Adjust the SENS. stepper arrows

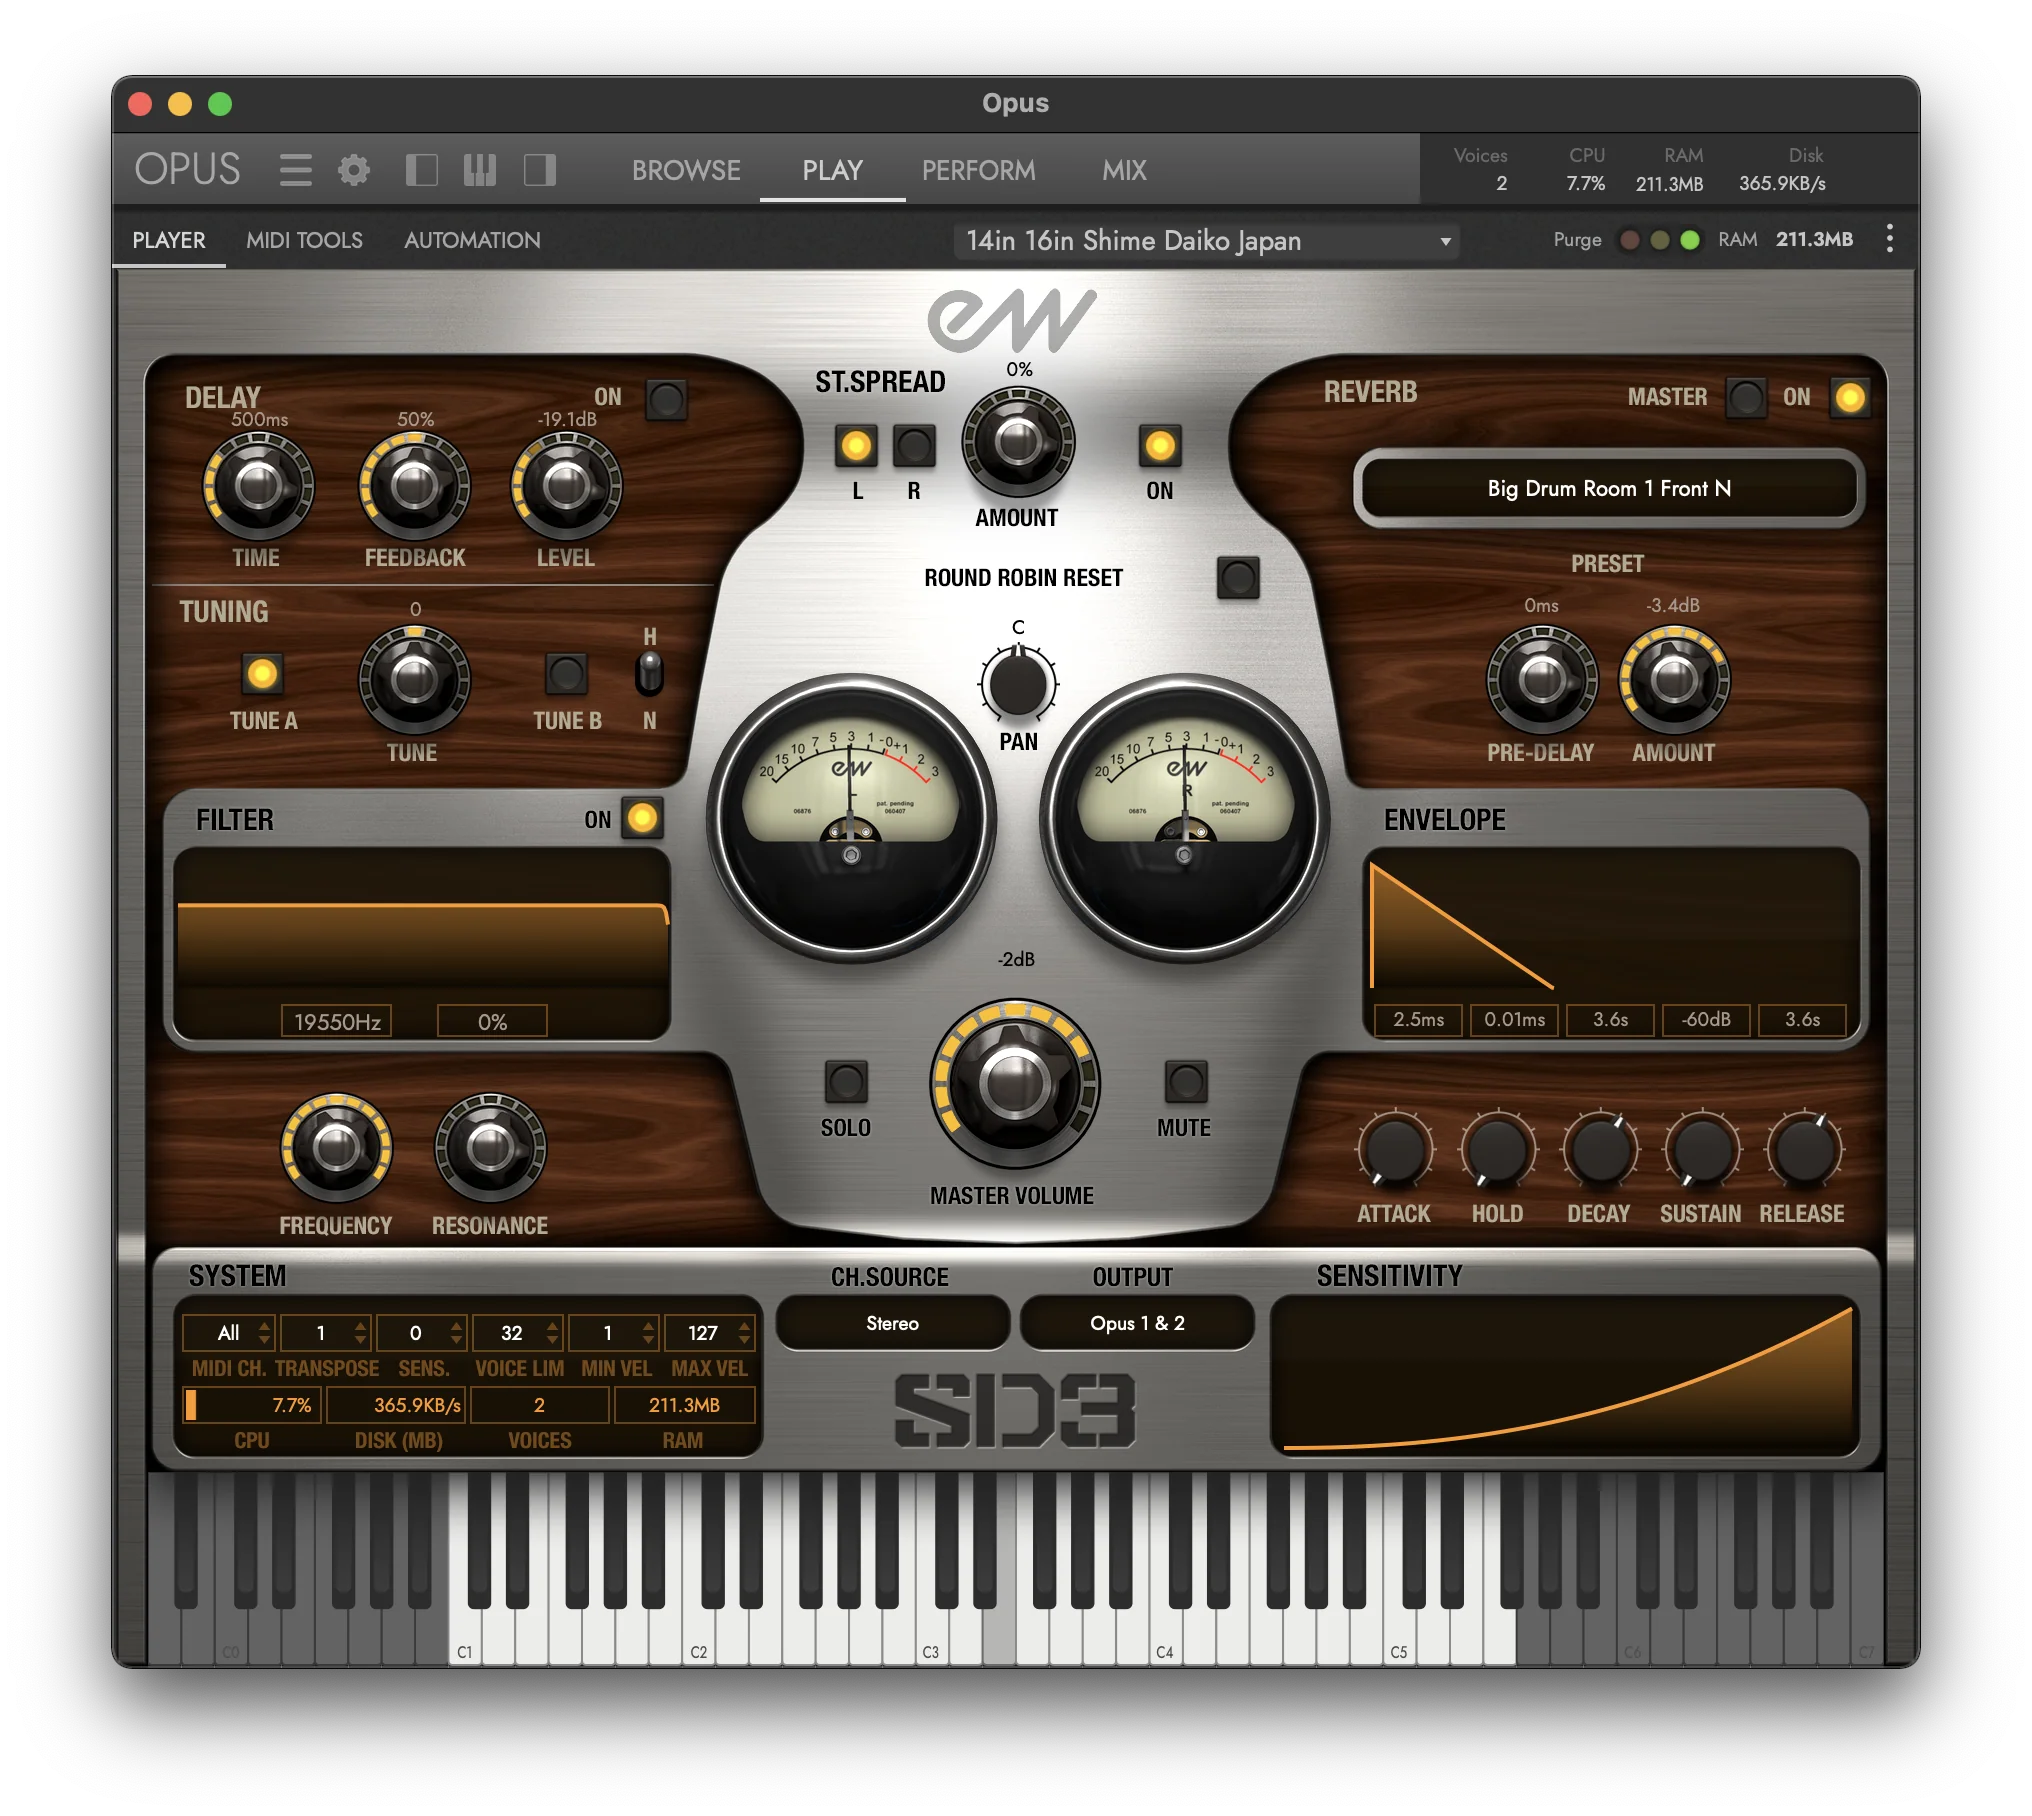(x=456, y=1333)
